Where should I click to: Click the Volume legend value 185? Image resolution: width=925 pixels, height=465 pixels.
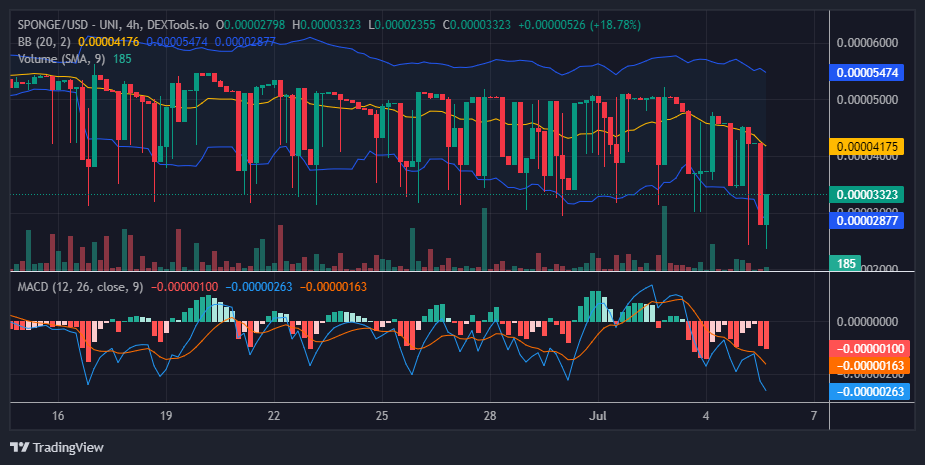(122, 59)
